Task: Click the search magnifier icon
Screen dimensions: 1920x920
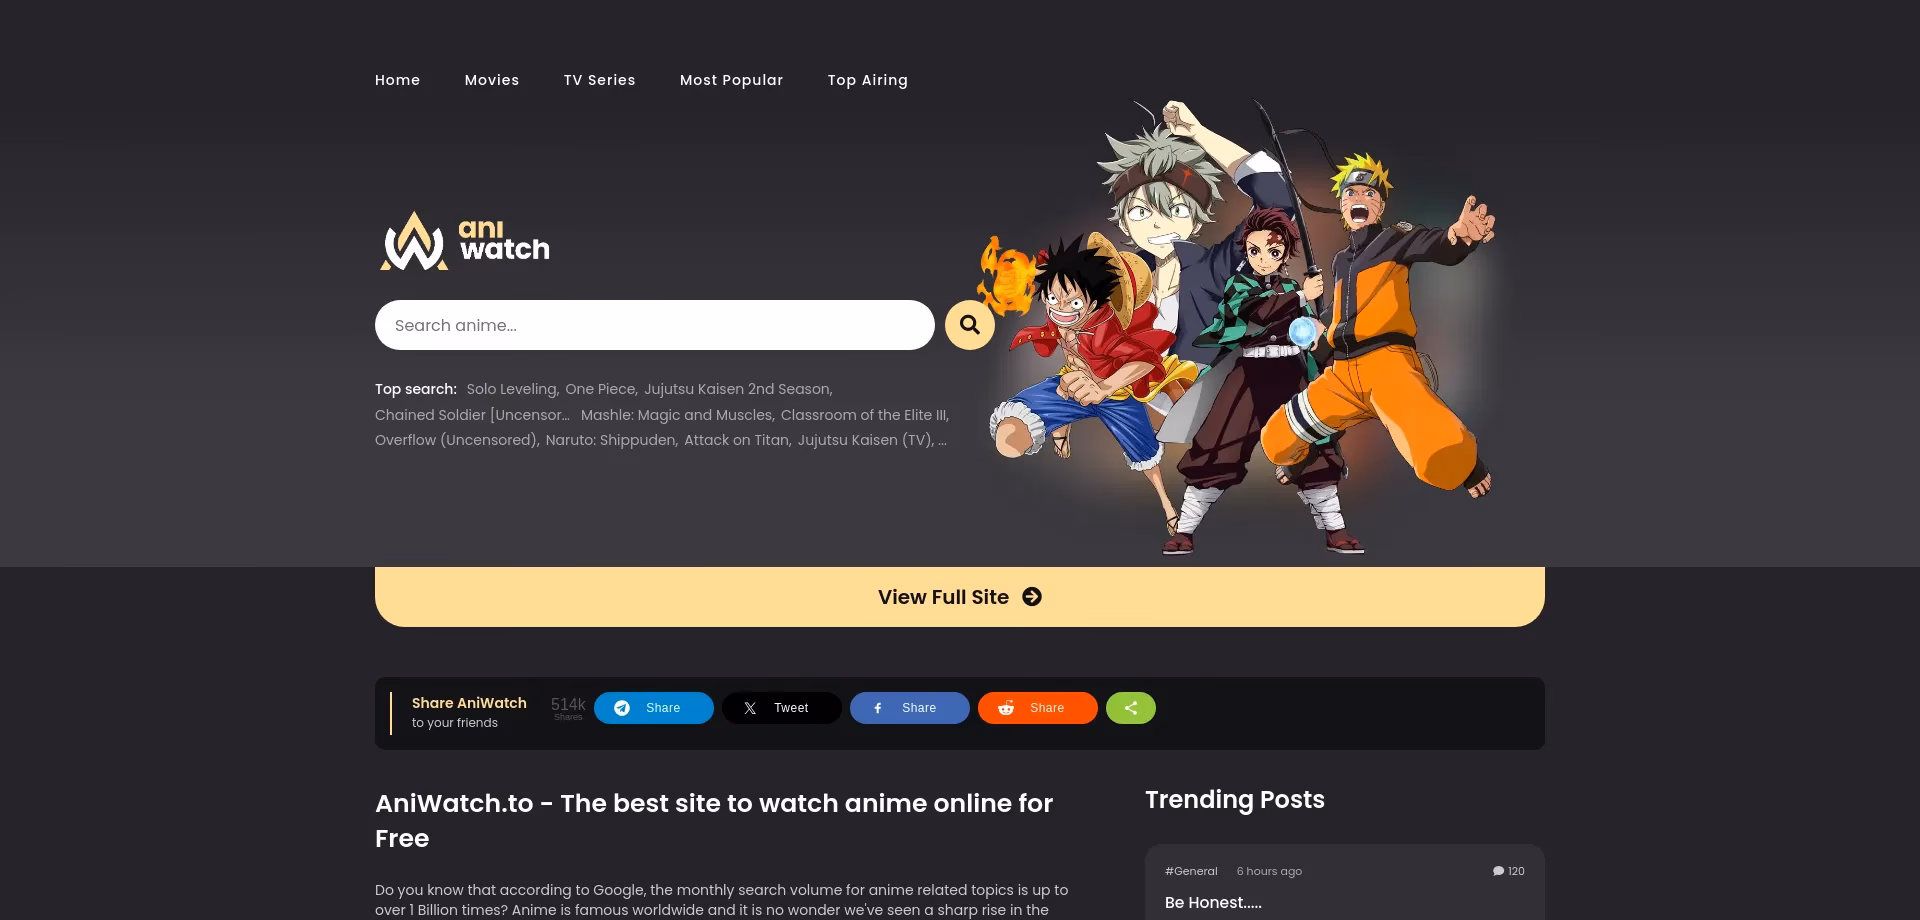Action: 969,325
